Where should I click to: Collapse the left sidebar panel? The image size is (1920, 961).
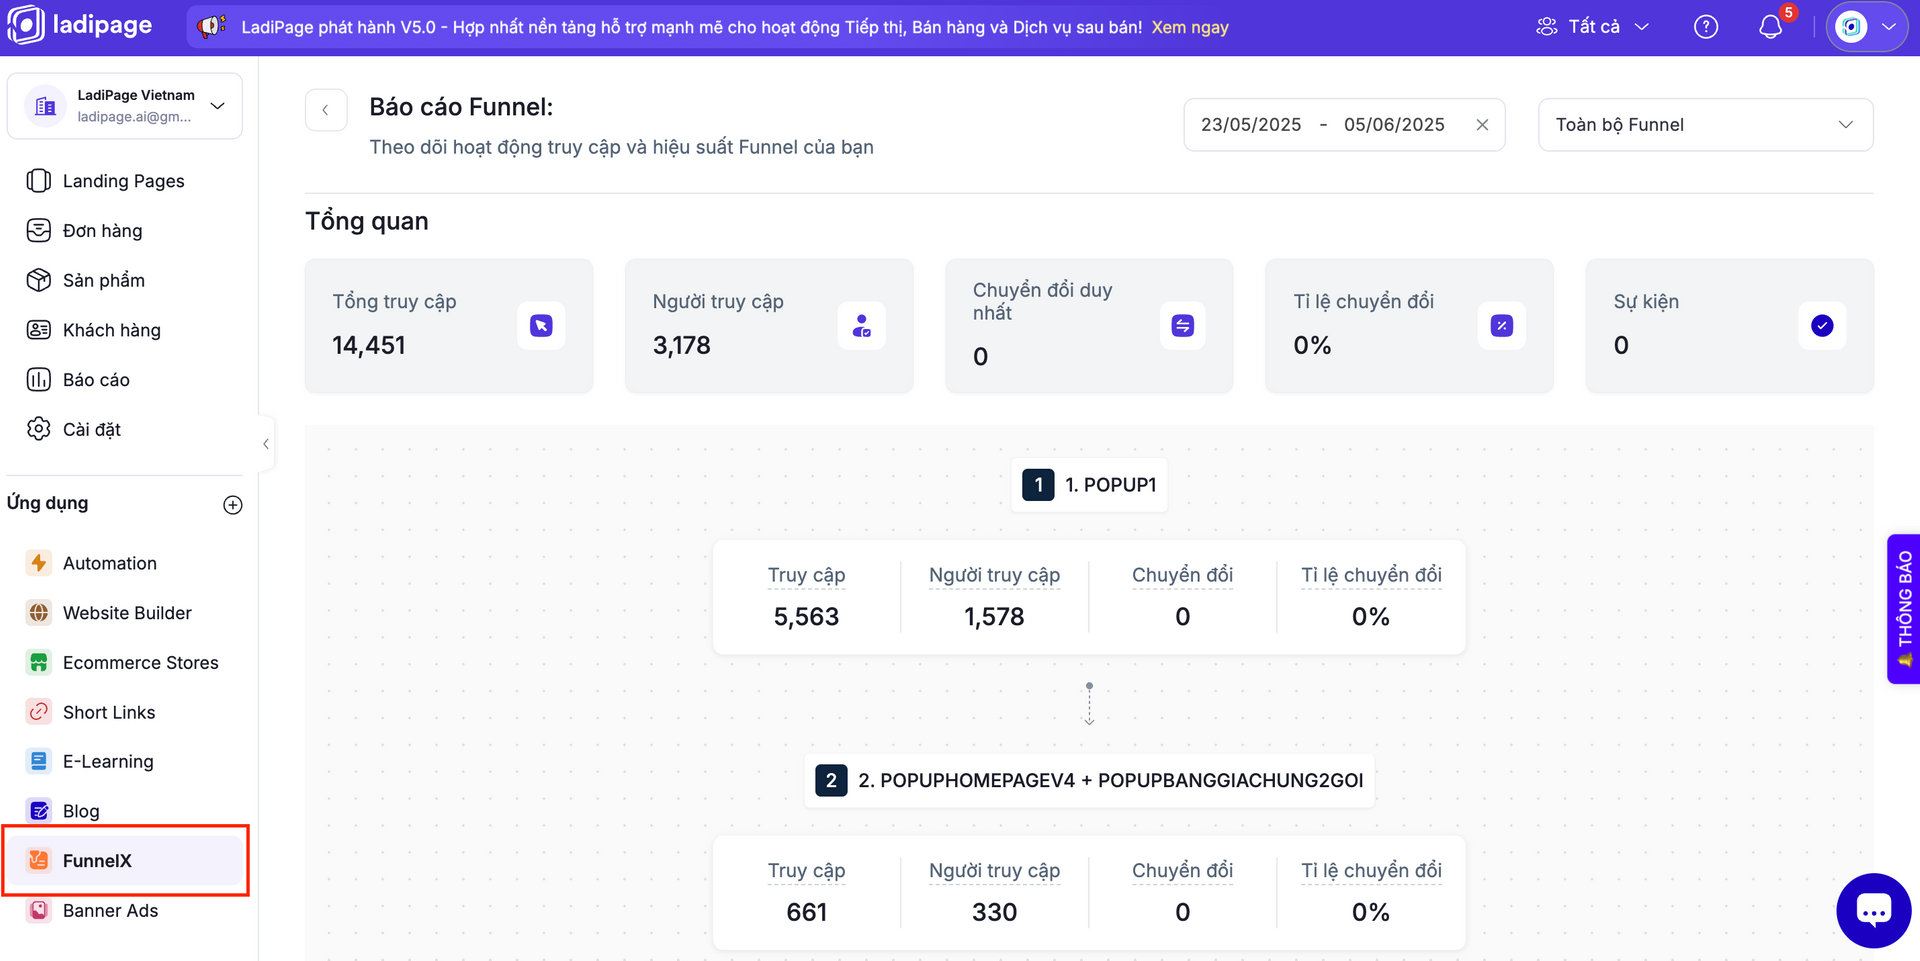point(266,444)
